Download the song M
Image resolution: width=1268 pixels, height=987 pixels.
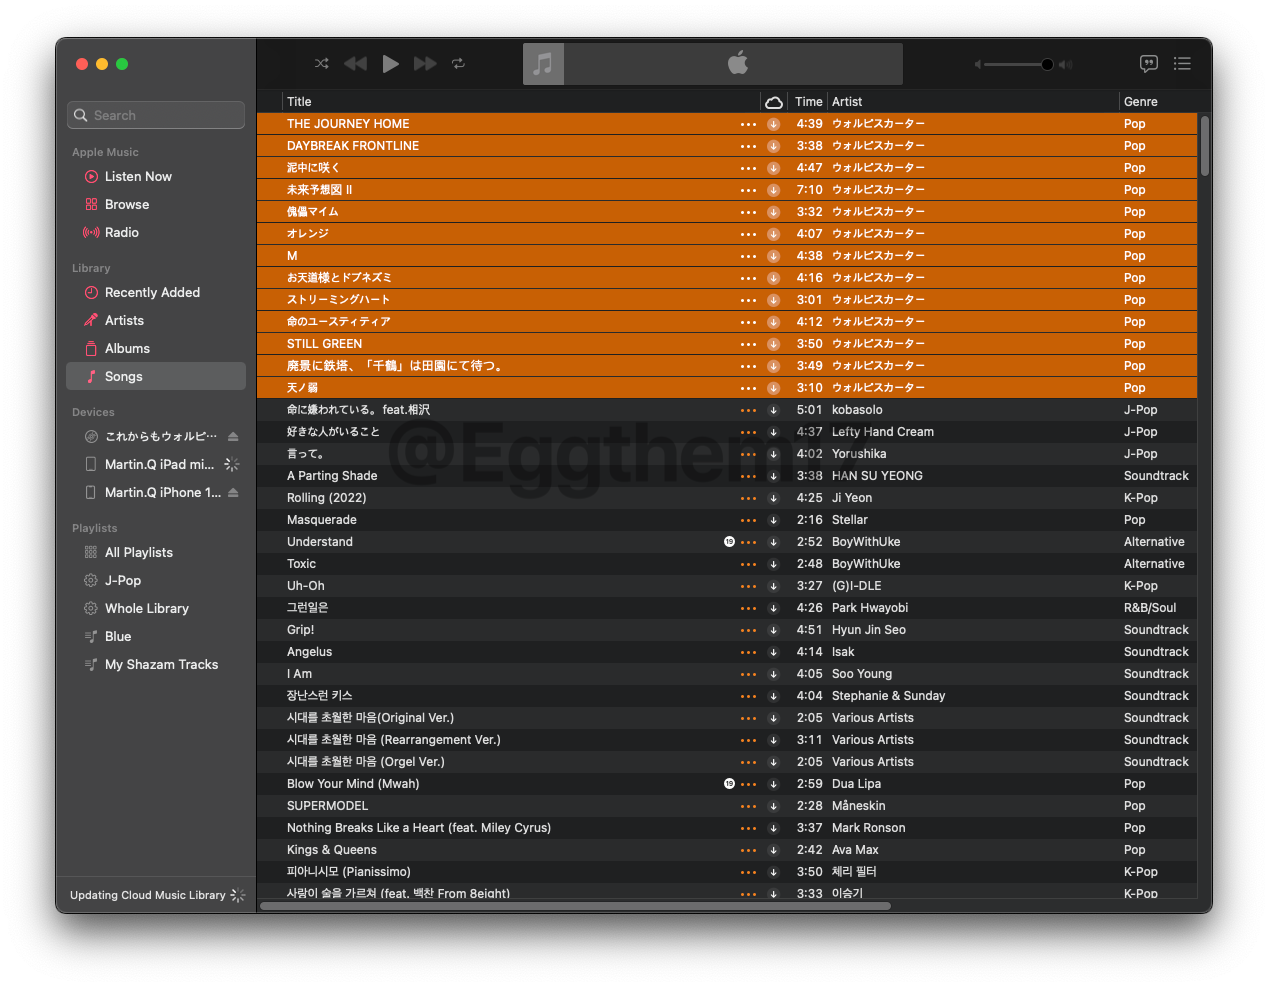(x=773, y=256)
